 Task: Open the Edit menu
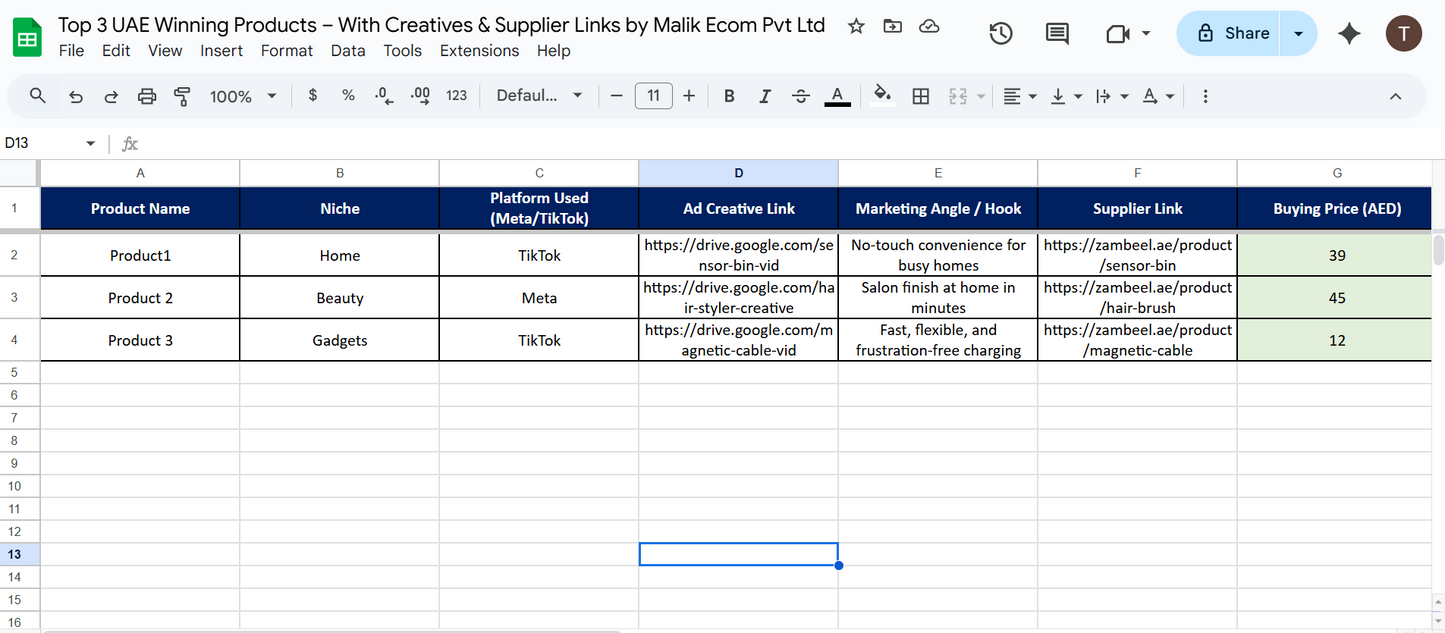(x=116, y=51)
